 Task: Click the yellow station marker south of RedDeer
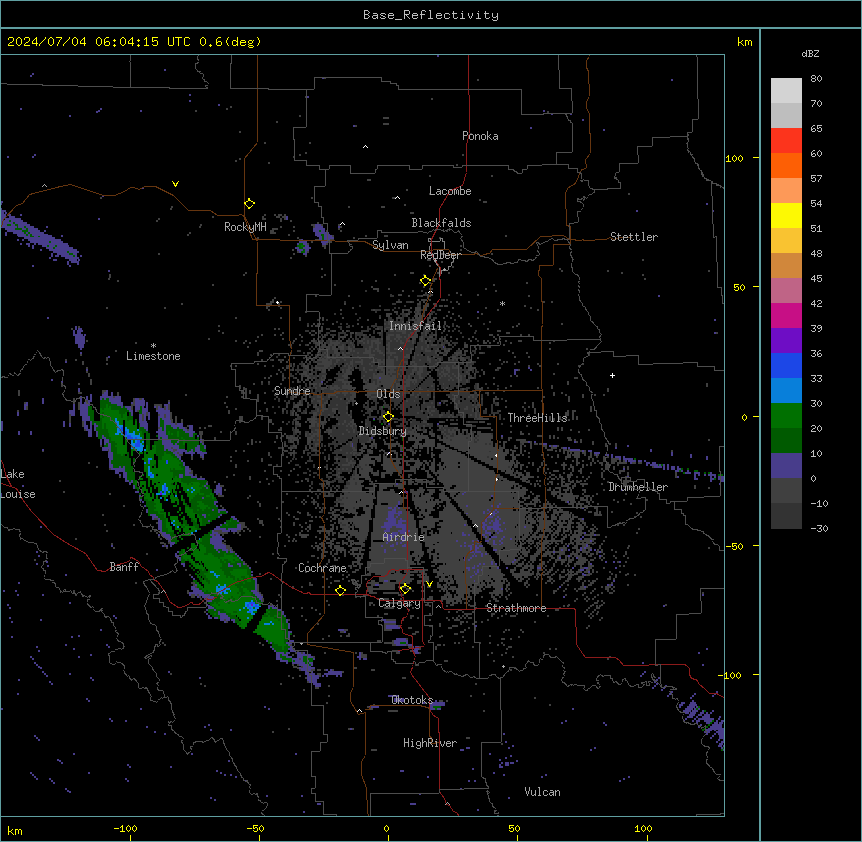[425, 281]
